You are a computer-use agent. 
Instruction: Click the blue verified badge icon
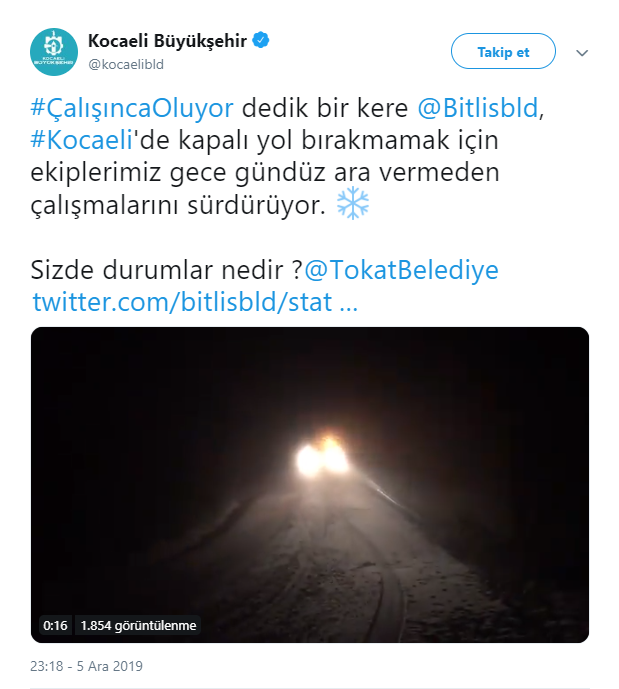pos(261,40)
